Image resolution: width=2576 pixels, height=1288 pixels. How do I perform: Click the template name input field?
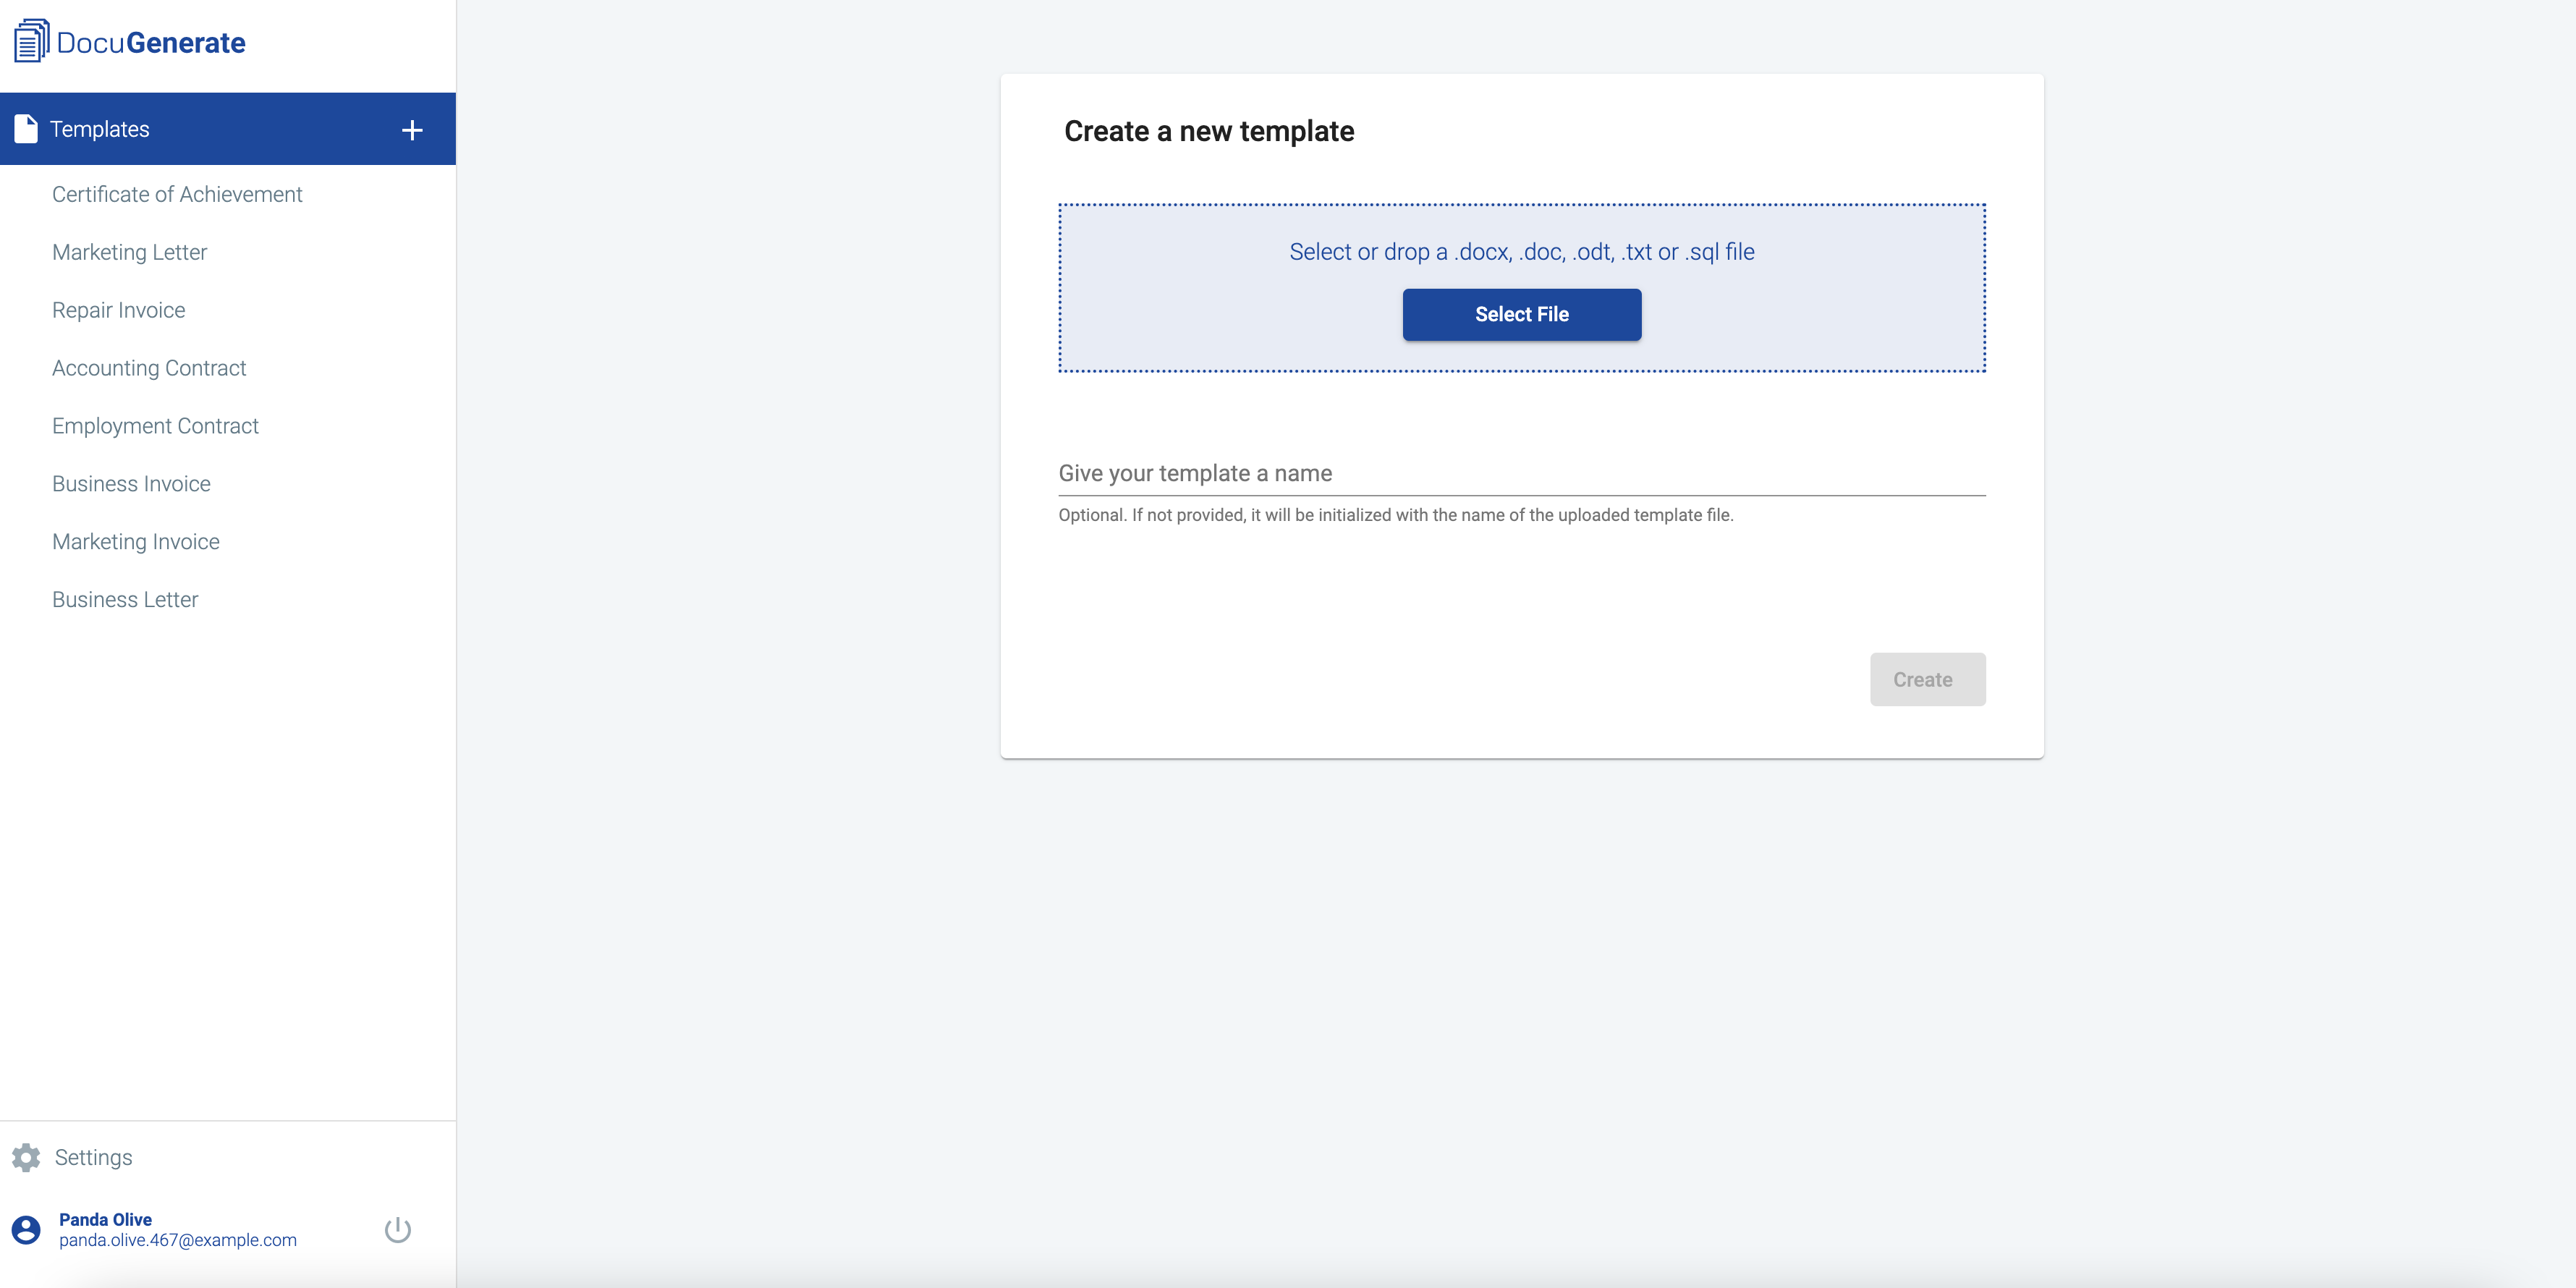pyautogui.click(x=1521, y=473)
